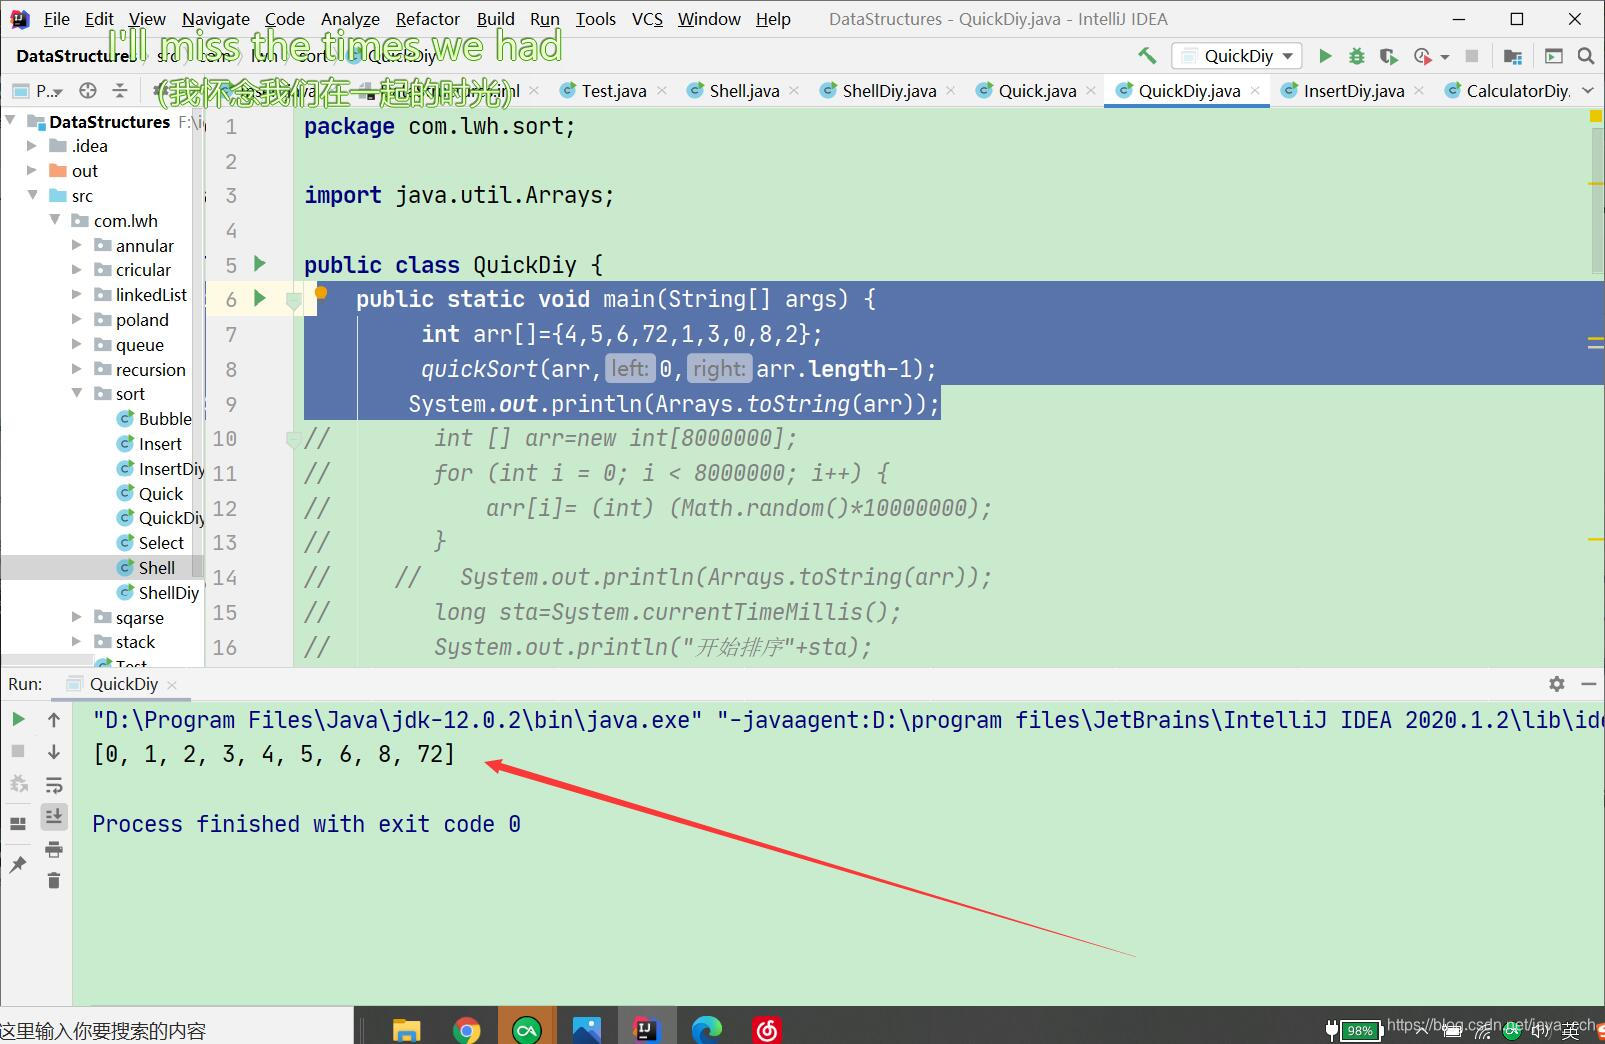Open the File Explorer taskbar icon
This screenshot has width=1605, height=1044.
(x=406, y=1029)
